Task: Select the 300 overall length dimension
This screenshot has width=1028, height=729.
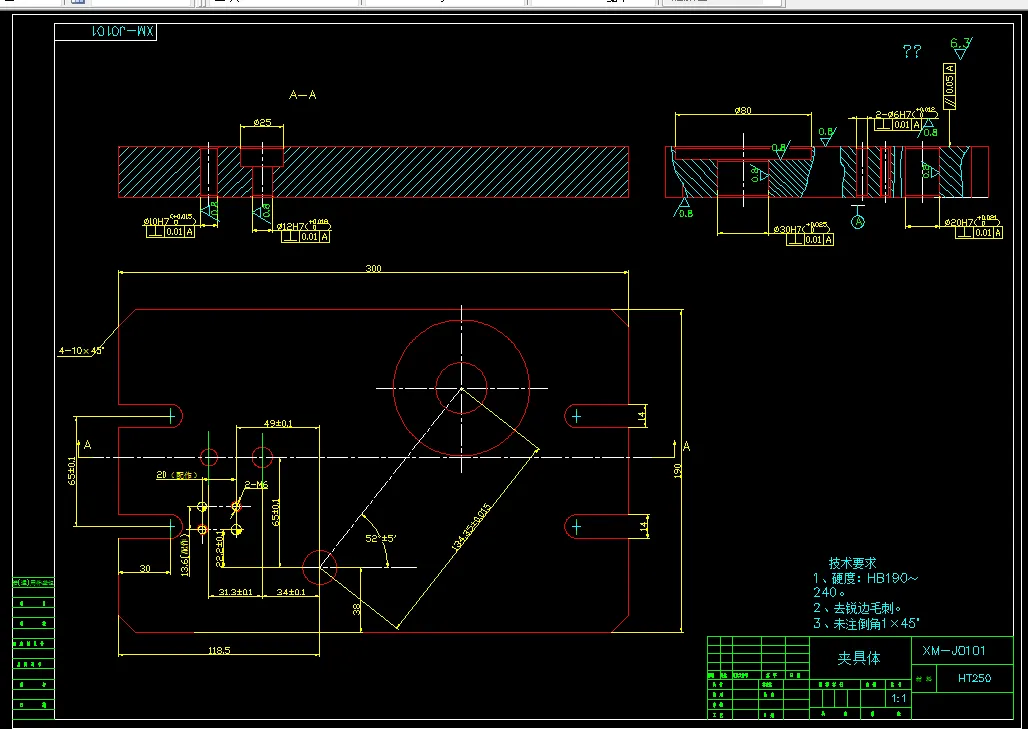Action: (373, 268)
